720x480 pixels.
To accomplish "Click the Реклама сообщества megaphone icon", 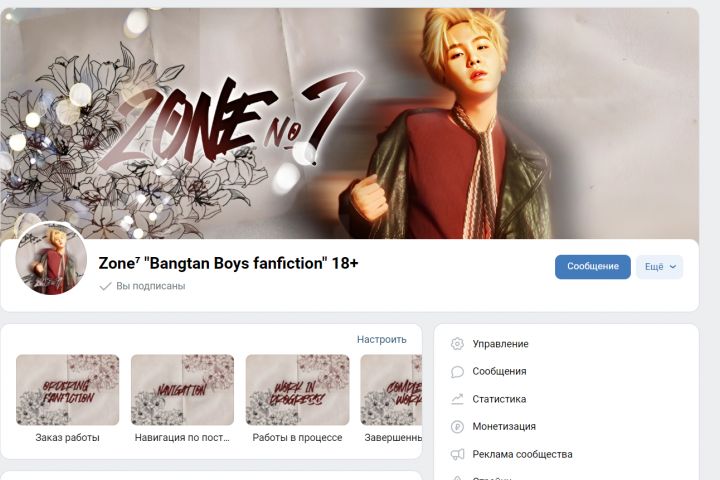I will [457, 454].
